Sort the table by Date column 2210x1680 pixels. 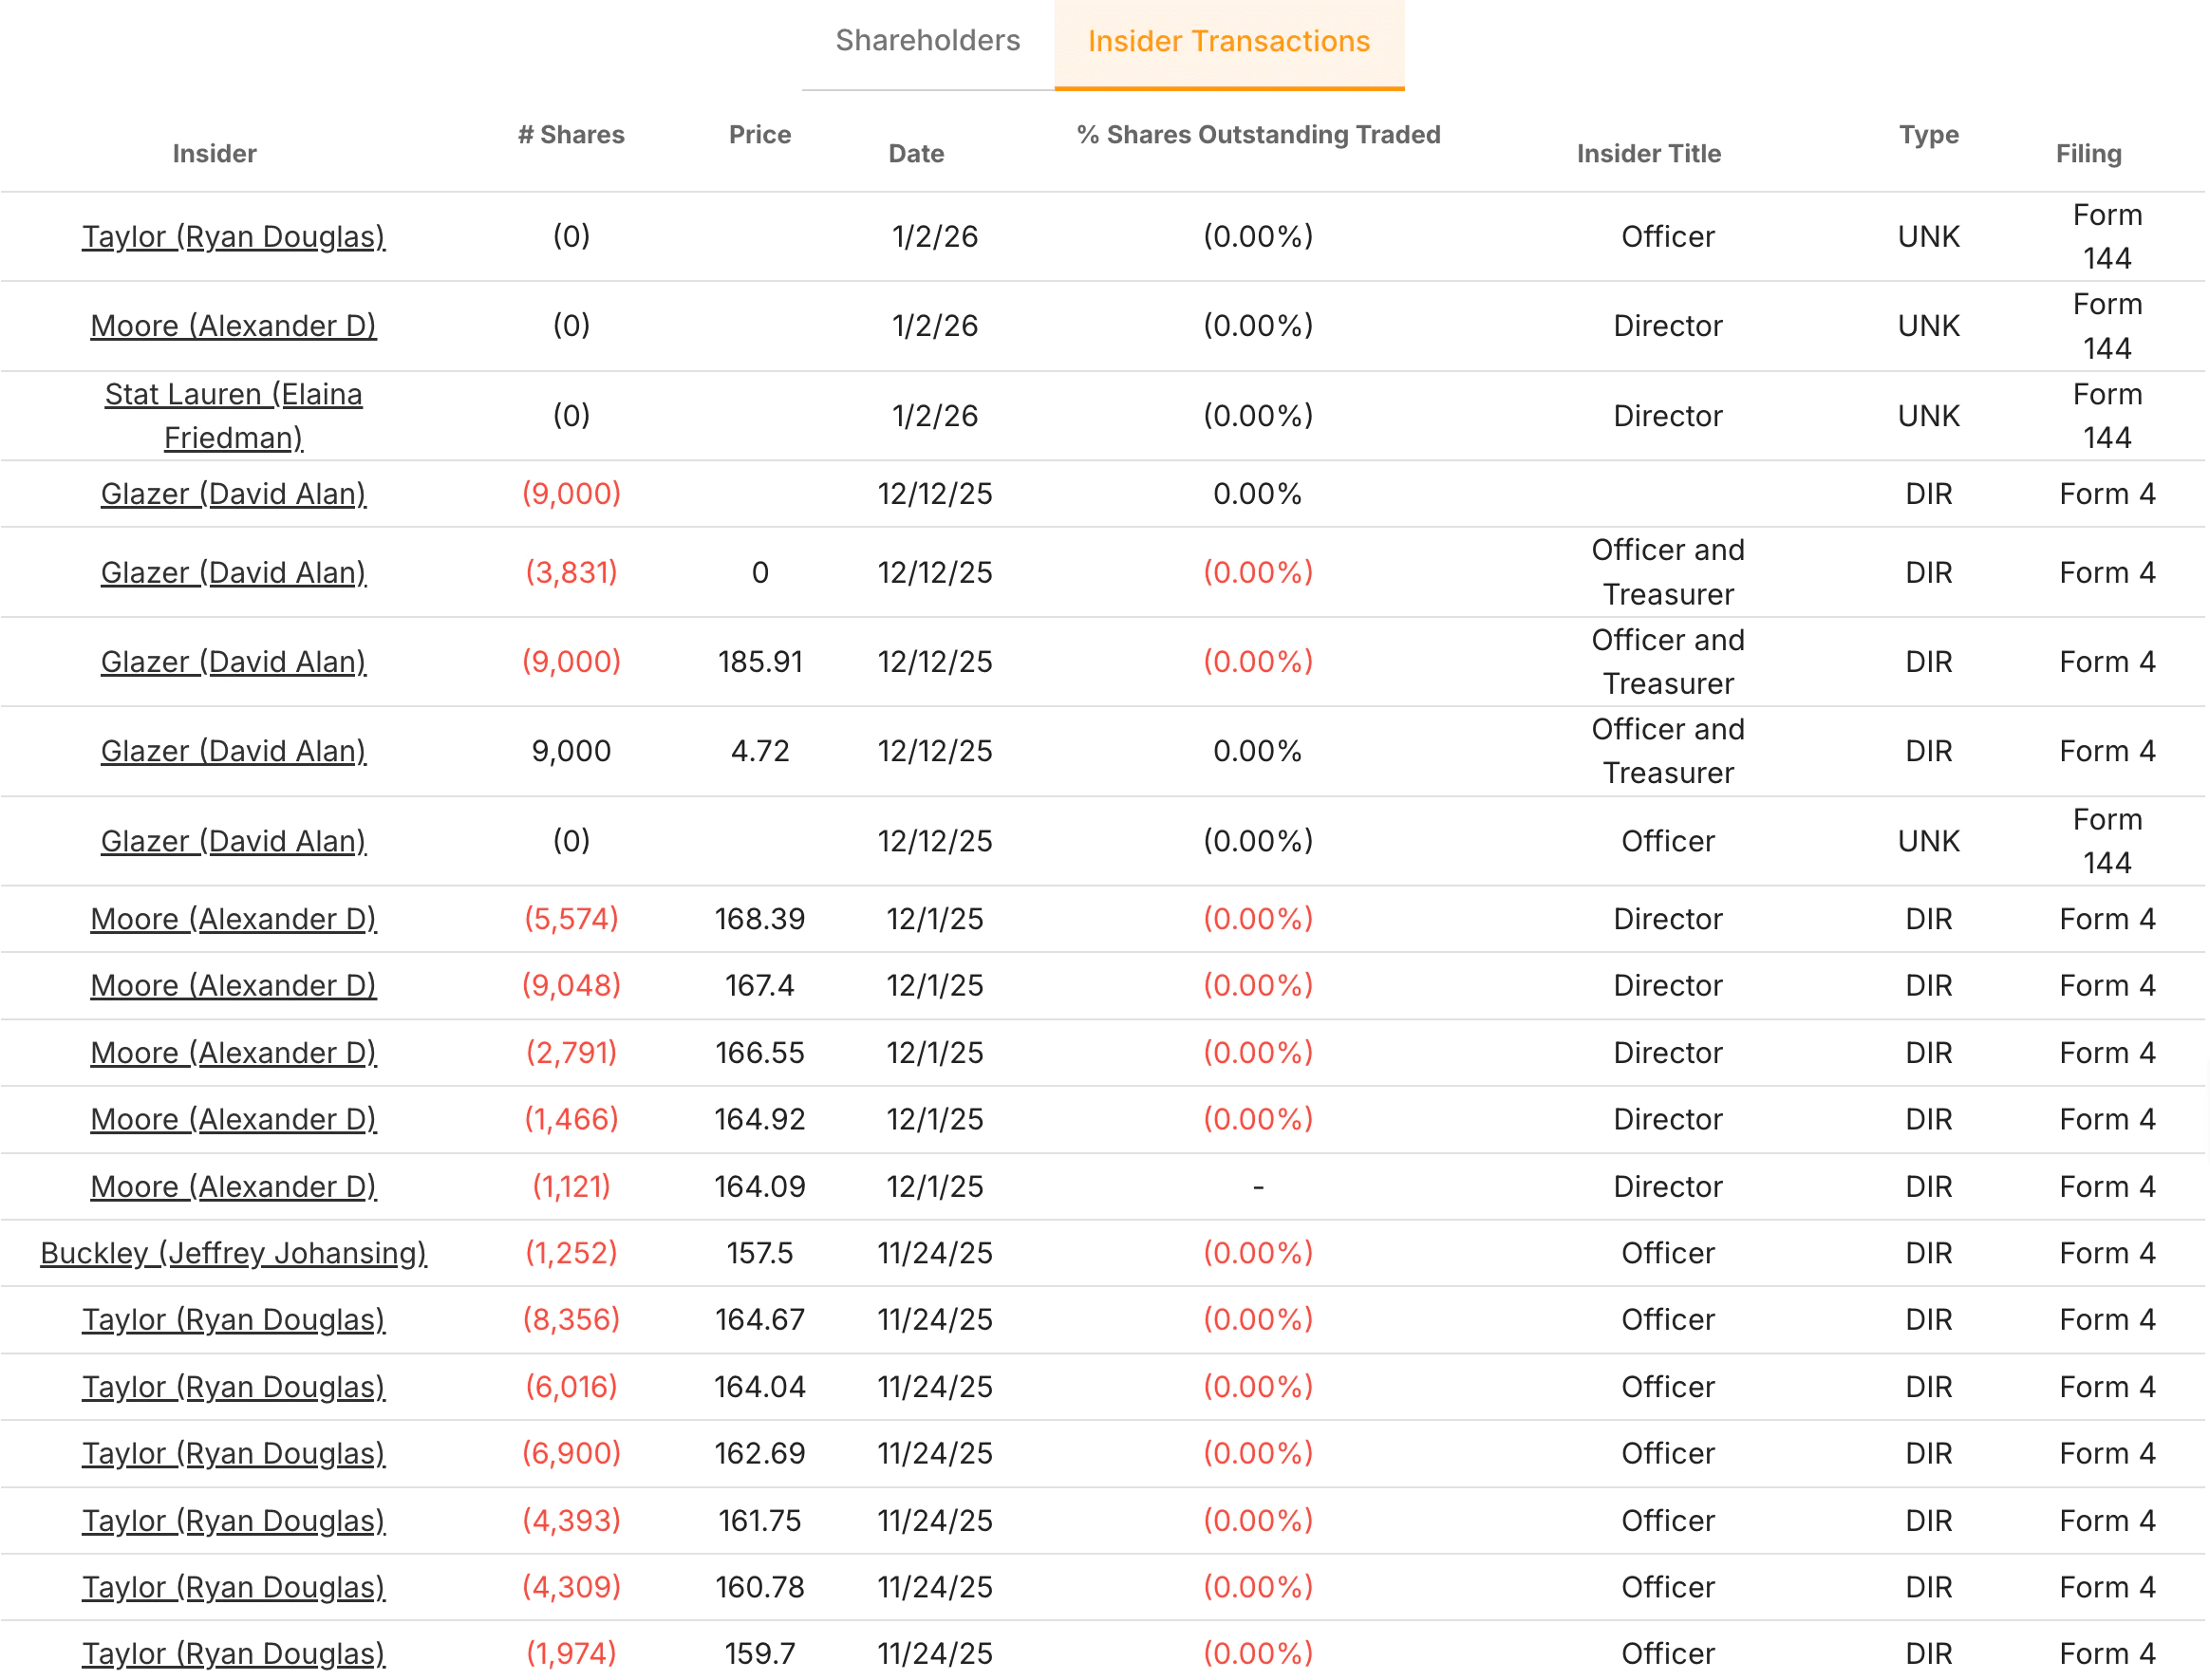916,153
